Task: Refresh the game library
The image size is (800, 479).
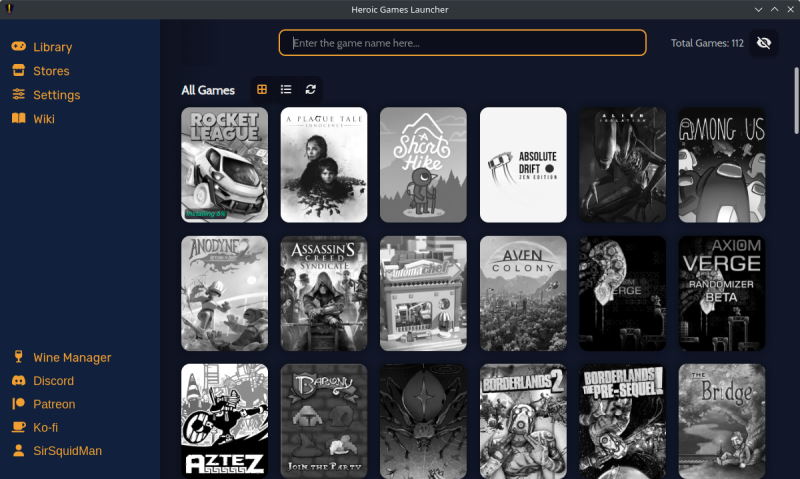Action: click(310, 89)
